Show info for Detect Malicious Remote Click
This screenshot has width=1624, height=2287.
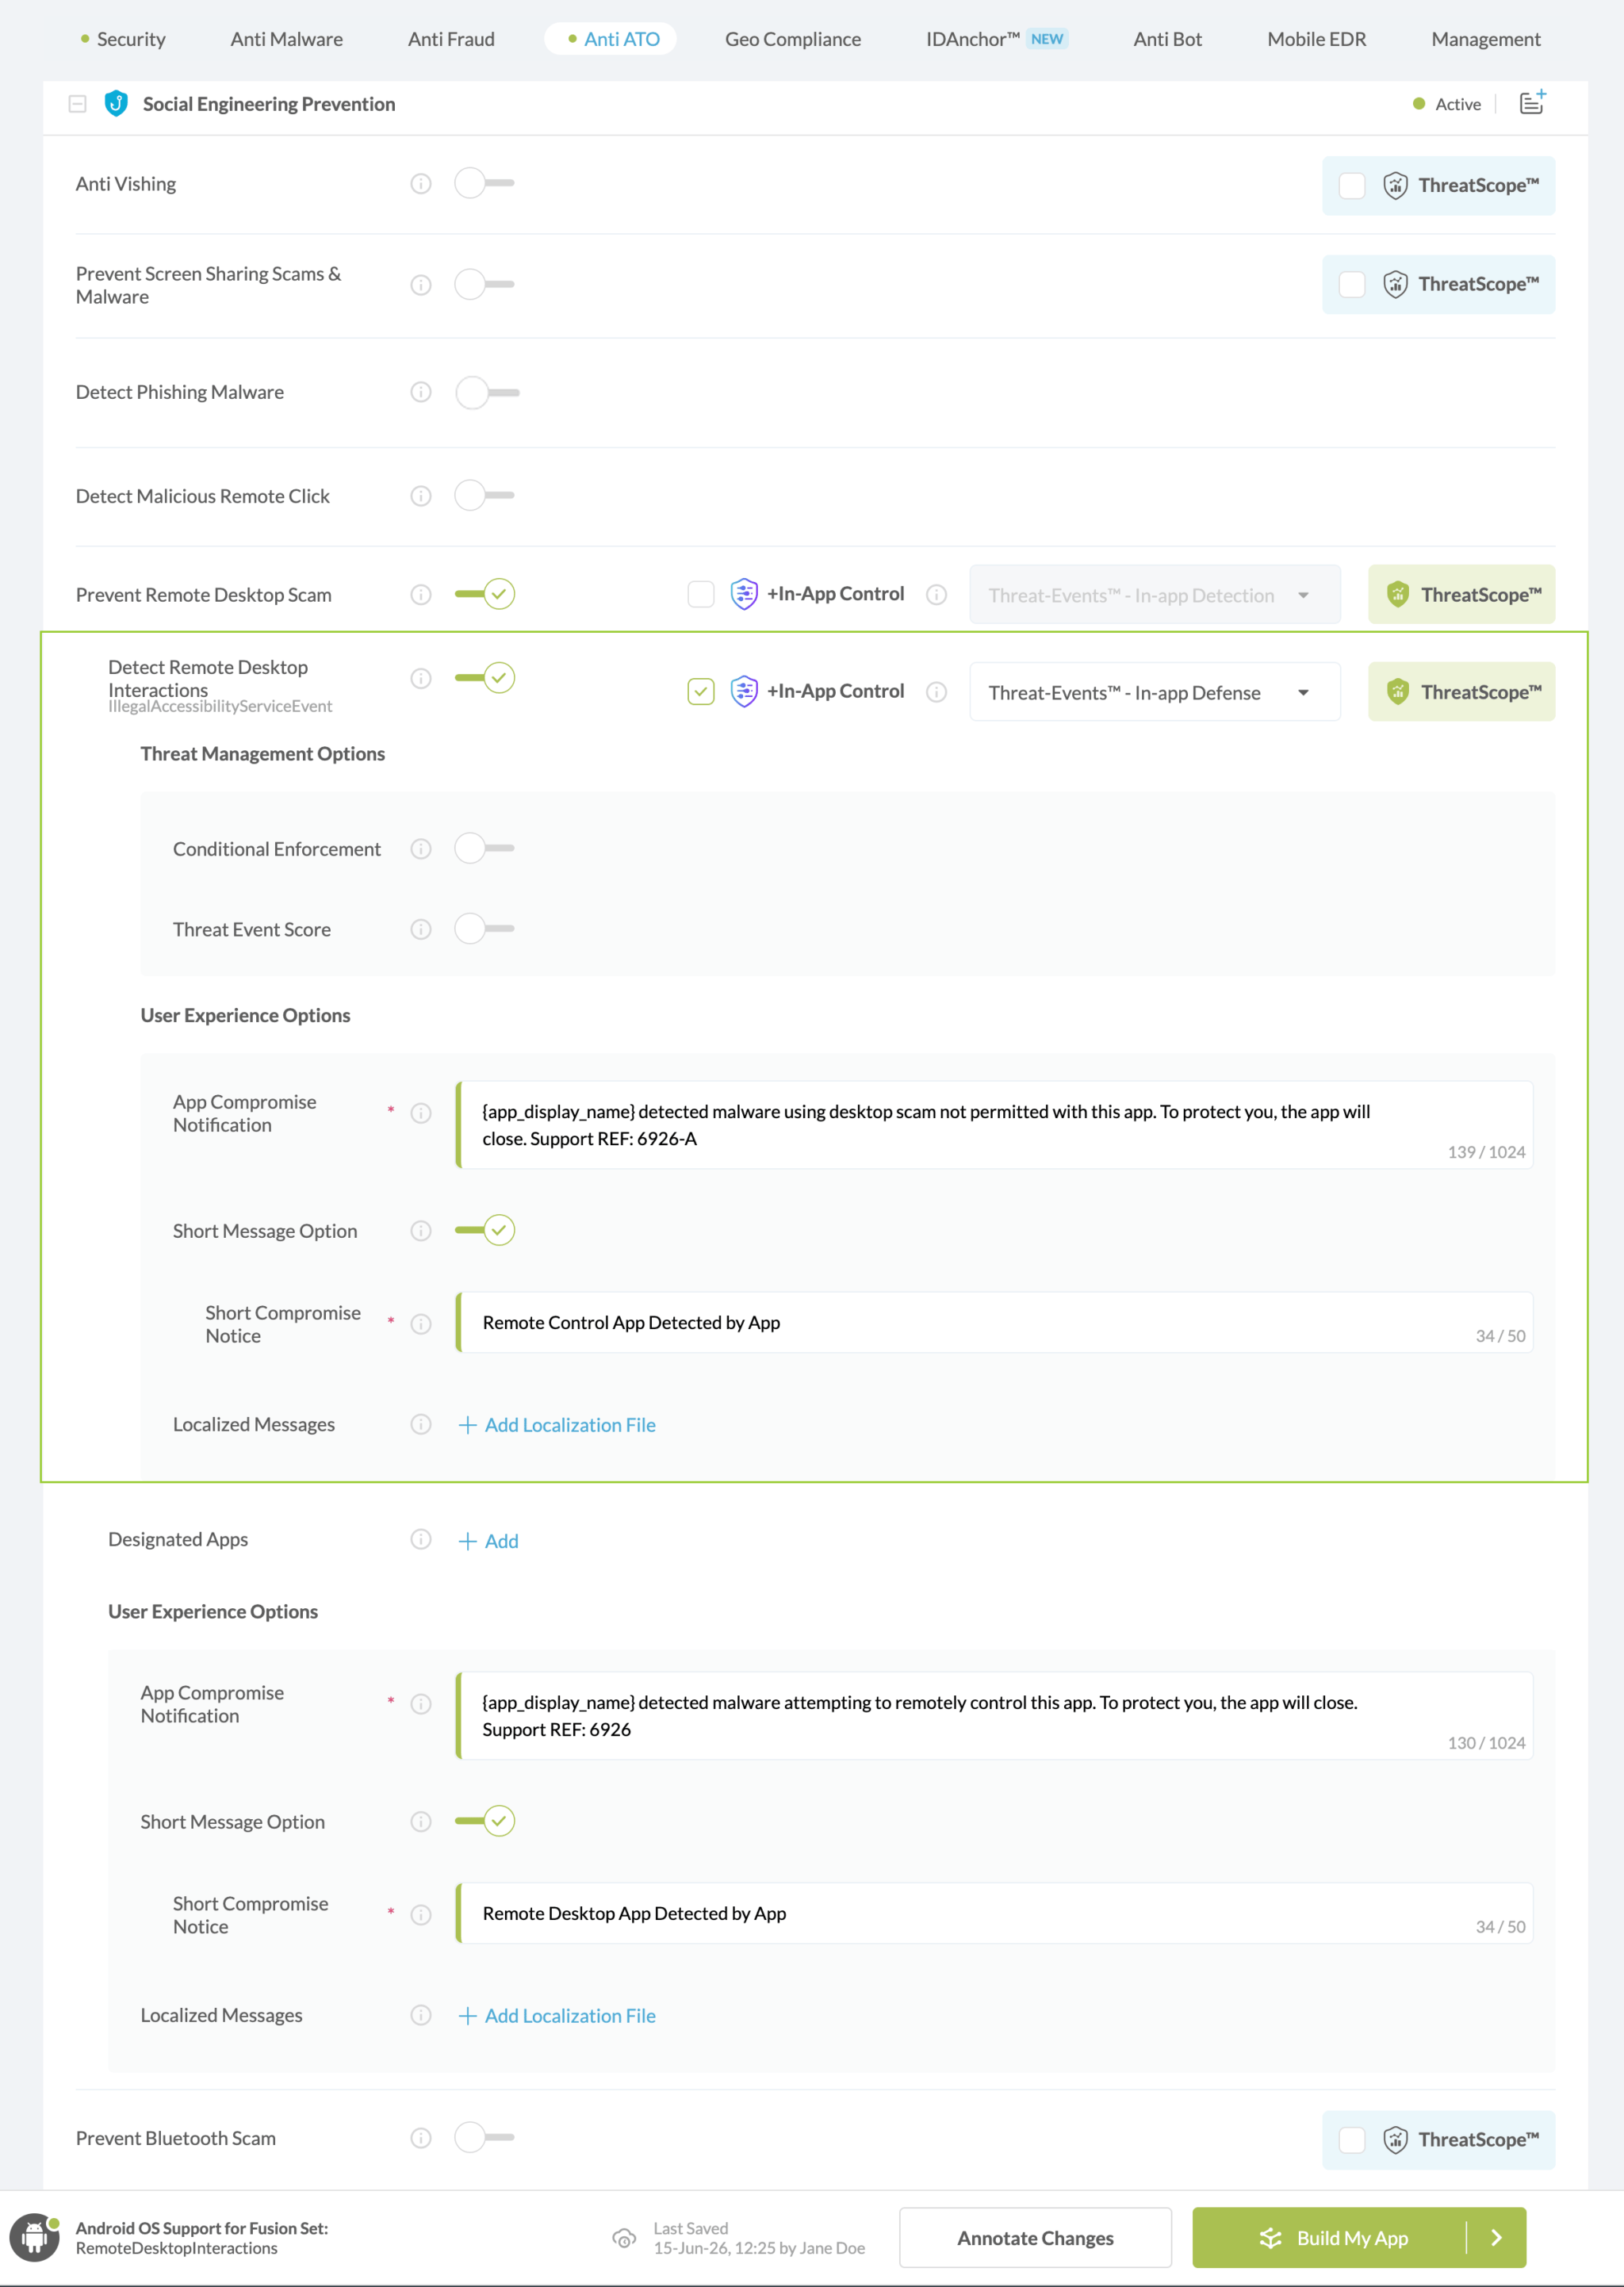coord(421,496)
